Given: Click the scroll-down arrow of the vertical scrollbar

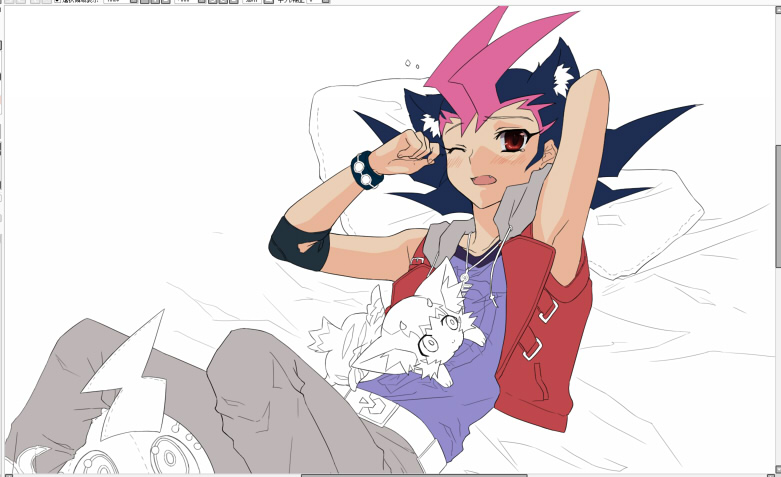Looking at the screenshot, I should click(x=779, y=470).
